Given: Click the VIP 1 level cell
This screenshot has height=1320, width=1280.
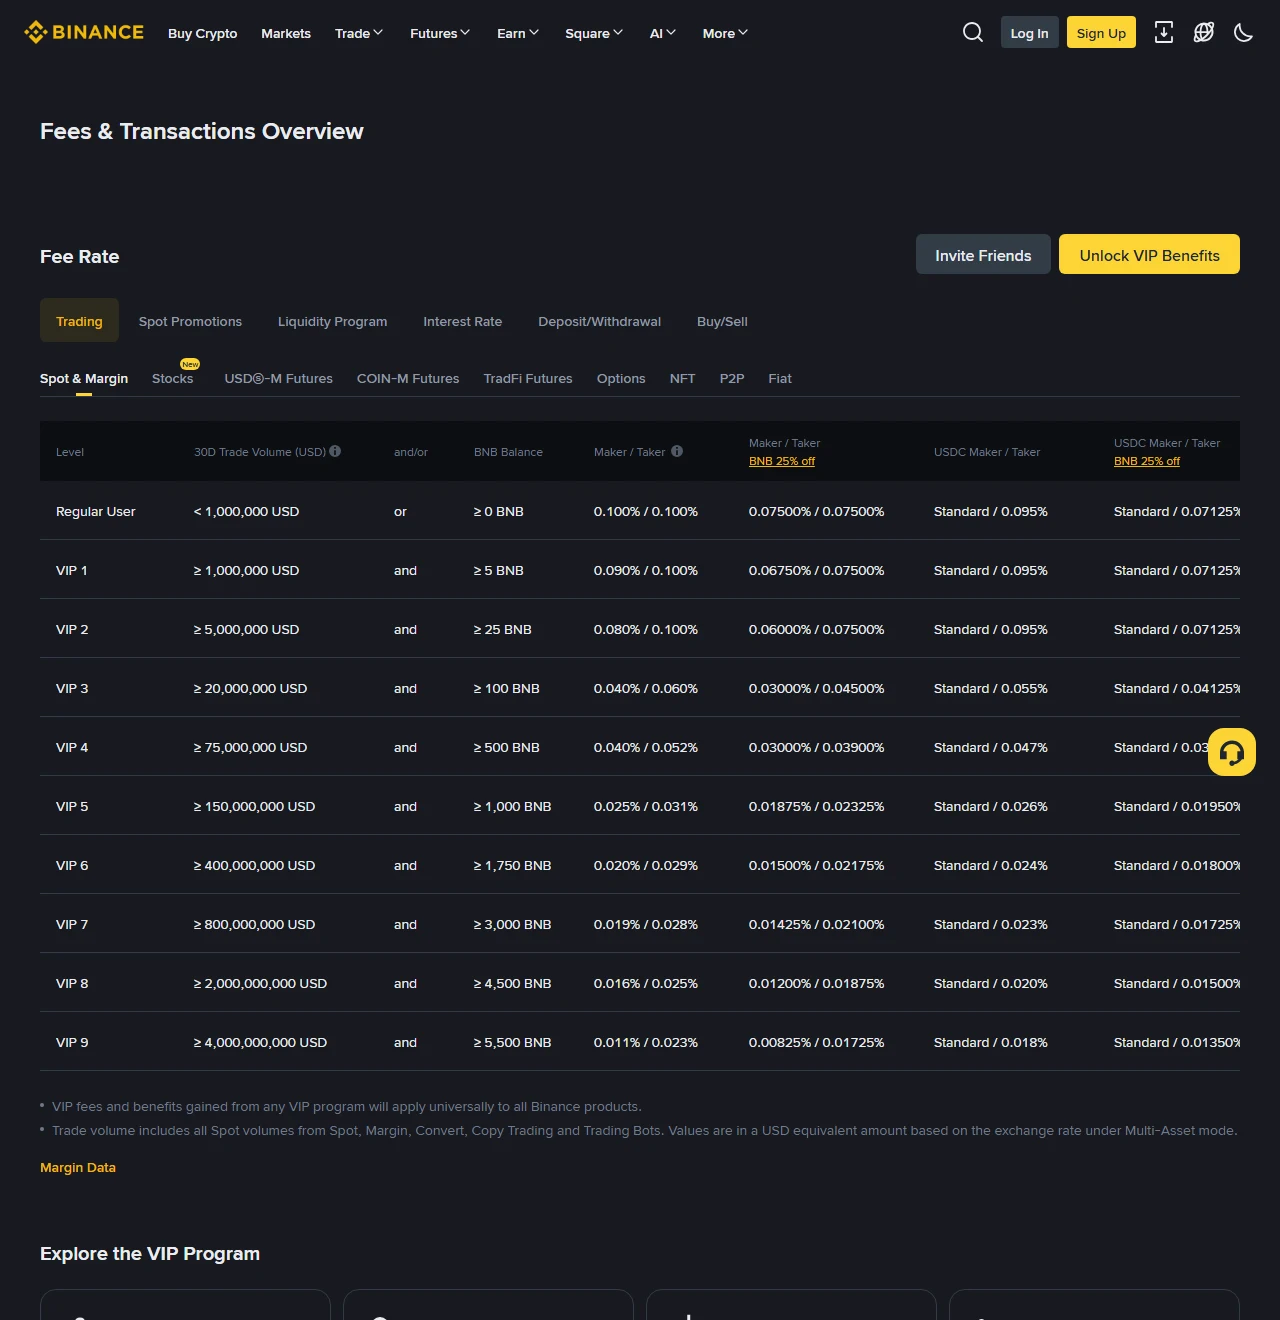Looking at the screenshot, I should point(72,570).
